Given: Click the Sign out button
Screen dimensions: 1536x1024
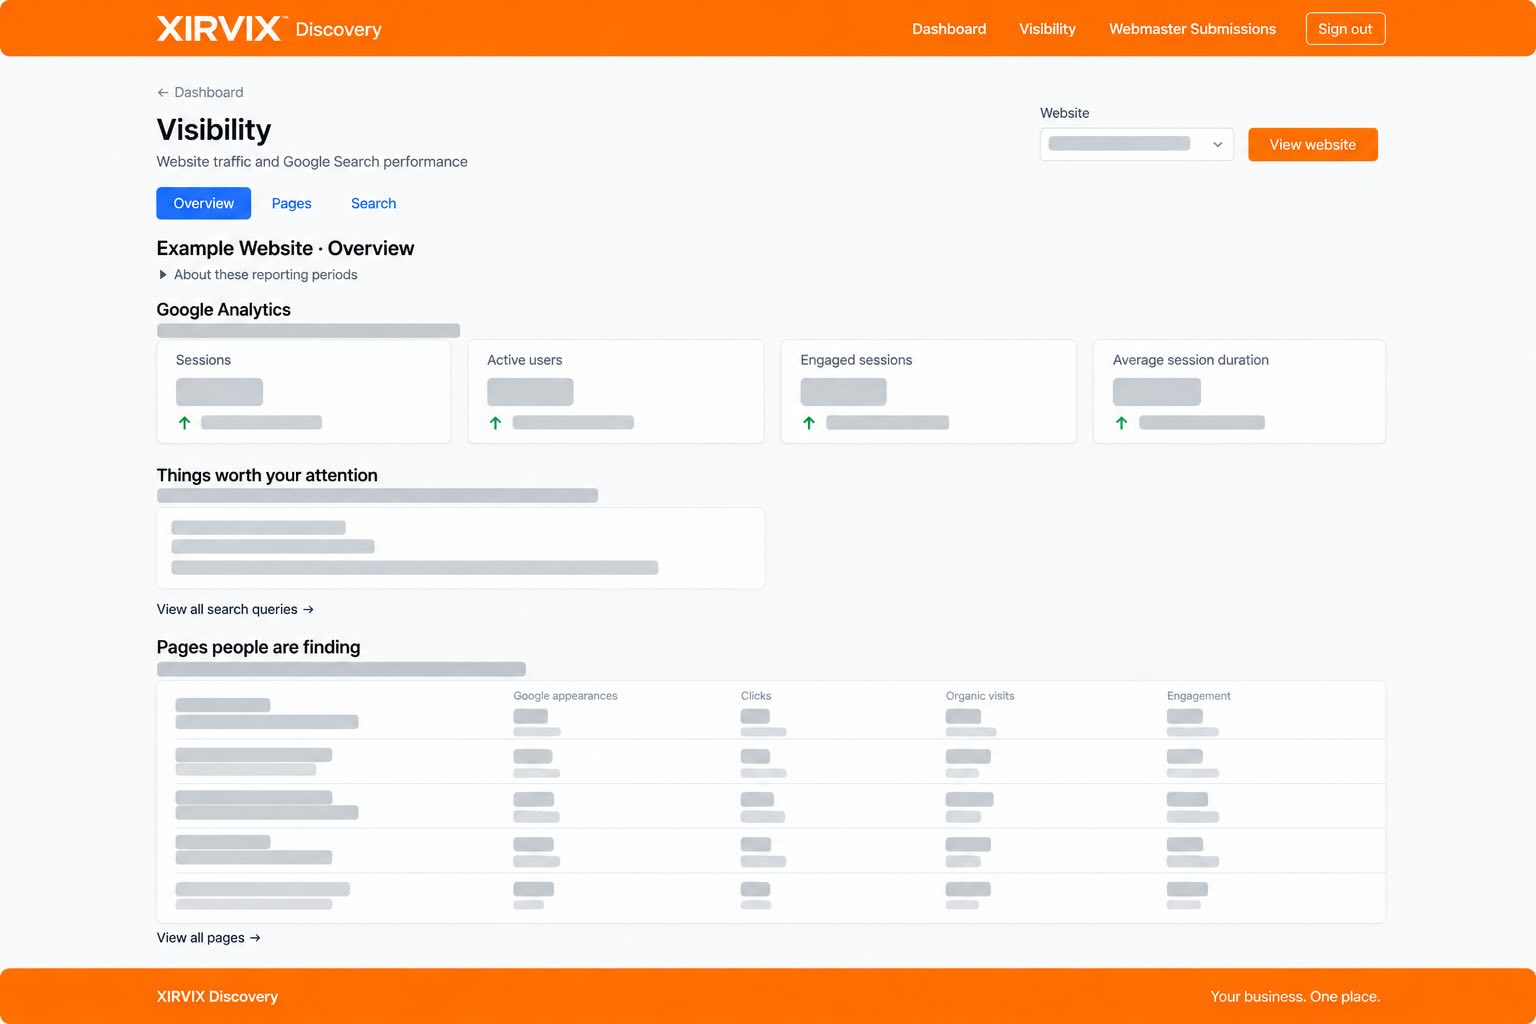Looking at the screenshot, I should tap(1345, 29).
